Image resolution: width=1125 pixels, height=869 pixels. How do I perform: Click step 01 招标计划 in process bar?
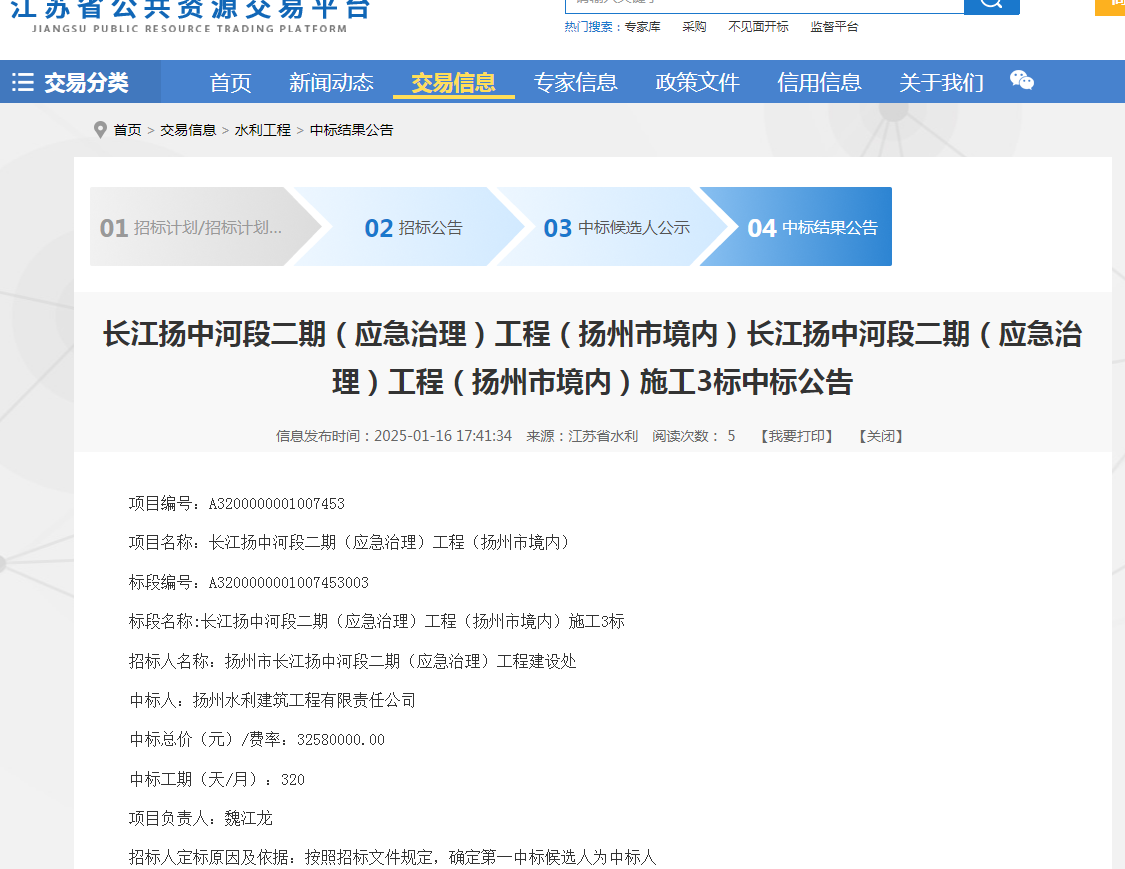[x=195, y=227]
